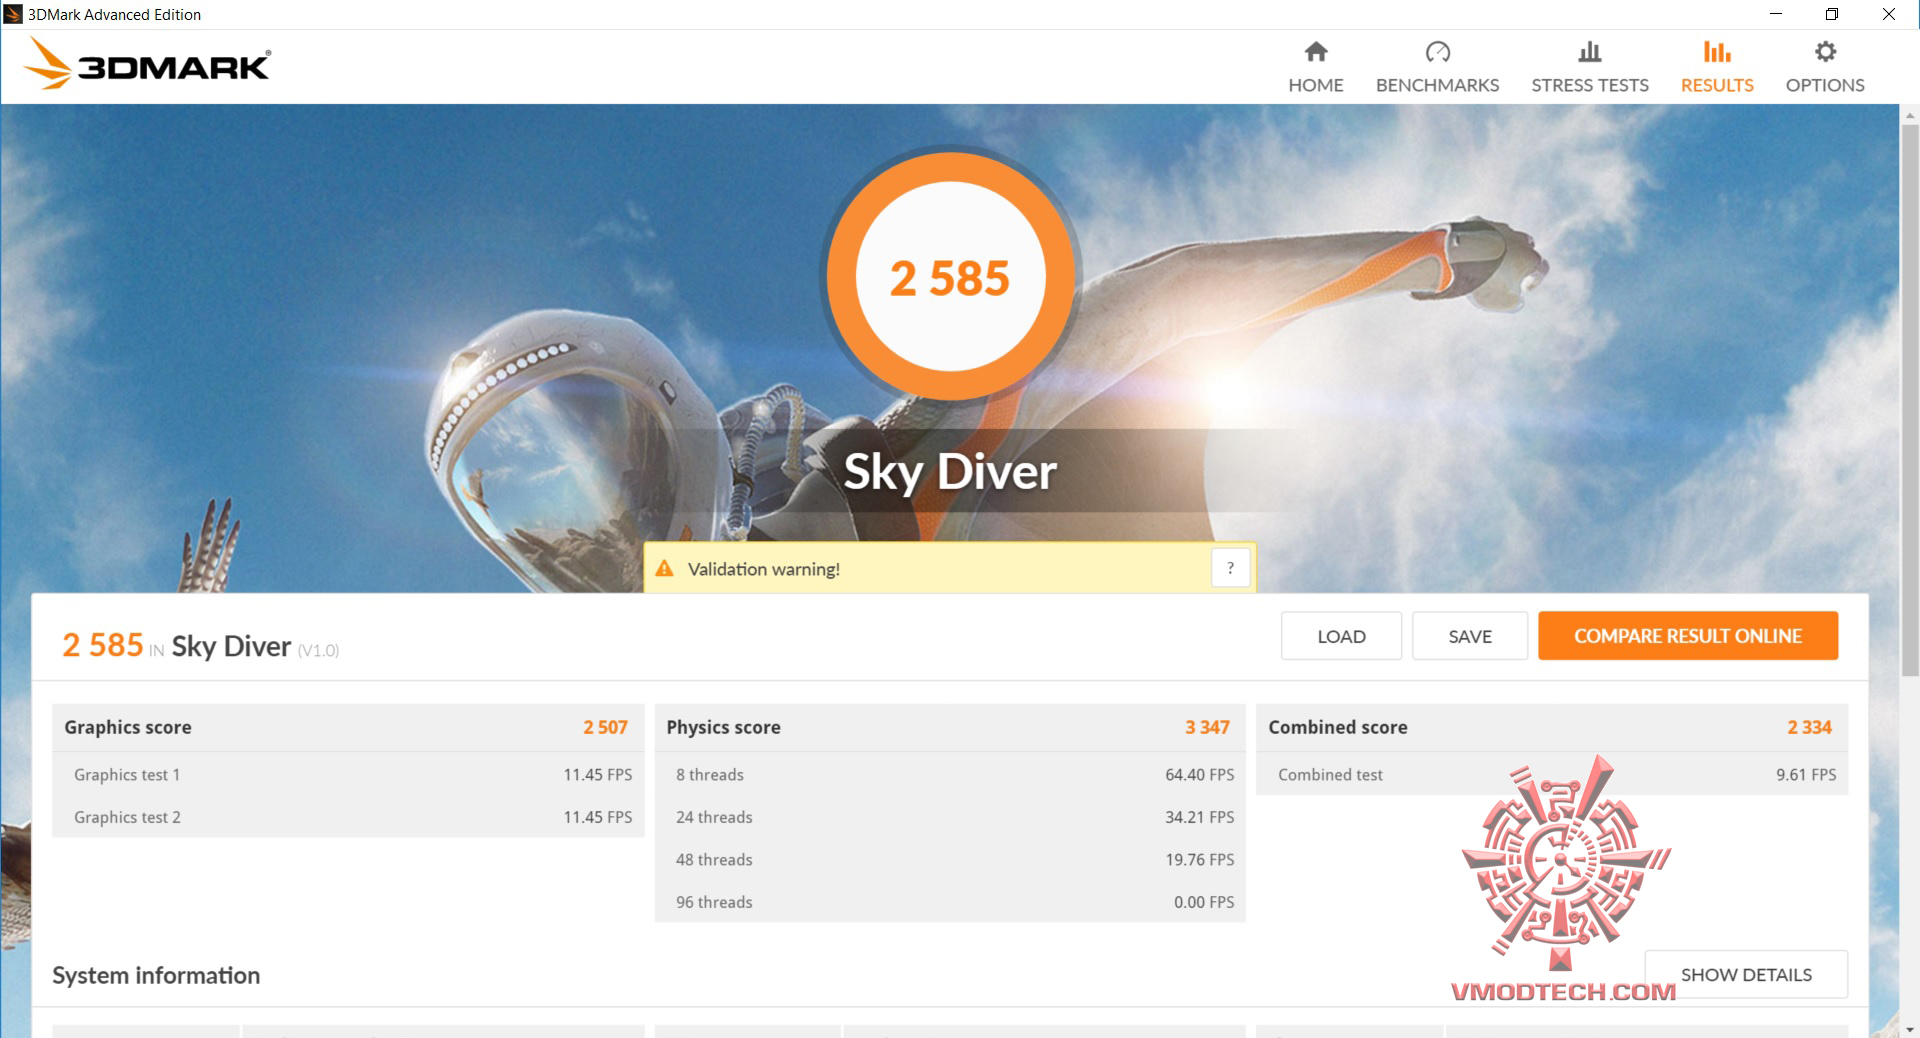Image resolution: width=1920 pixels, height=1038 pixels.
Task: Click the Combined score header label
Action: point(1338,727)
